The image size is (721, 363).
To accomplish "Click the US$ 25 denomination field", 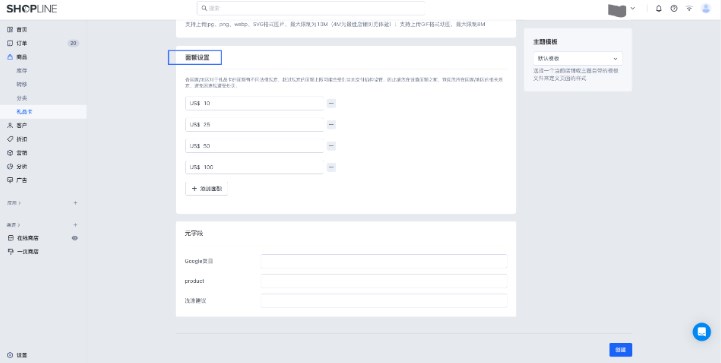I will tap(254, 125).
